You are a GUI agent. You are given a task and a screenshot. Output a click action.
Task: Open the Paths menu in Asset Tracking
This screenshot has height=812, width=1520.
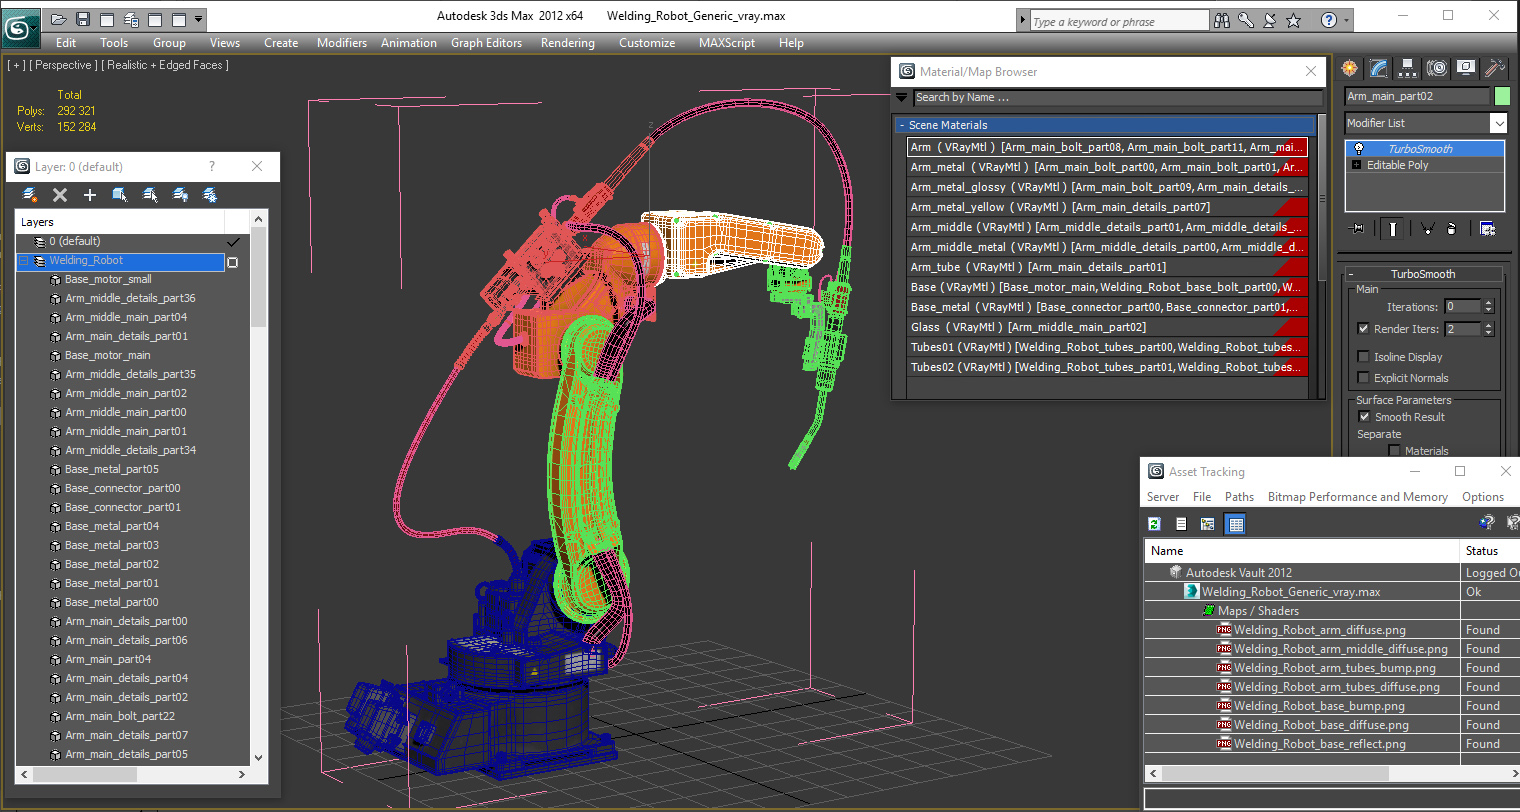coord(1239,497)
